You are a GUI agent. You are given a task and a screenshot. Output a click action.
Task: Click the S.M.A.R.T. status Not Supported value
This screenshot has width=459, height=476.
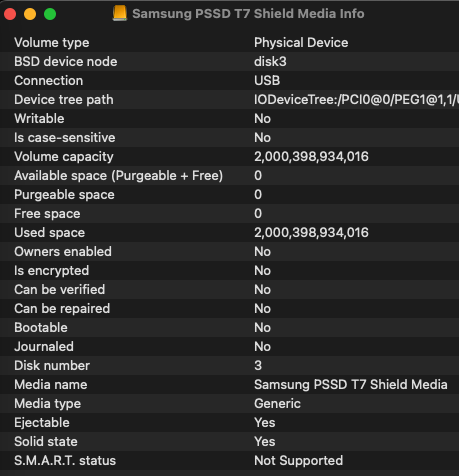(x=298, y=461)
